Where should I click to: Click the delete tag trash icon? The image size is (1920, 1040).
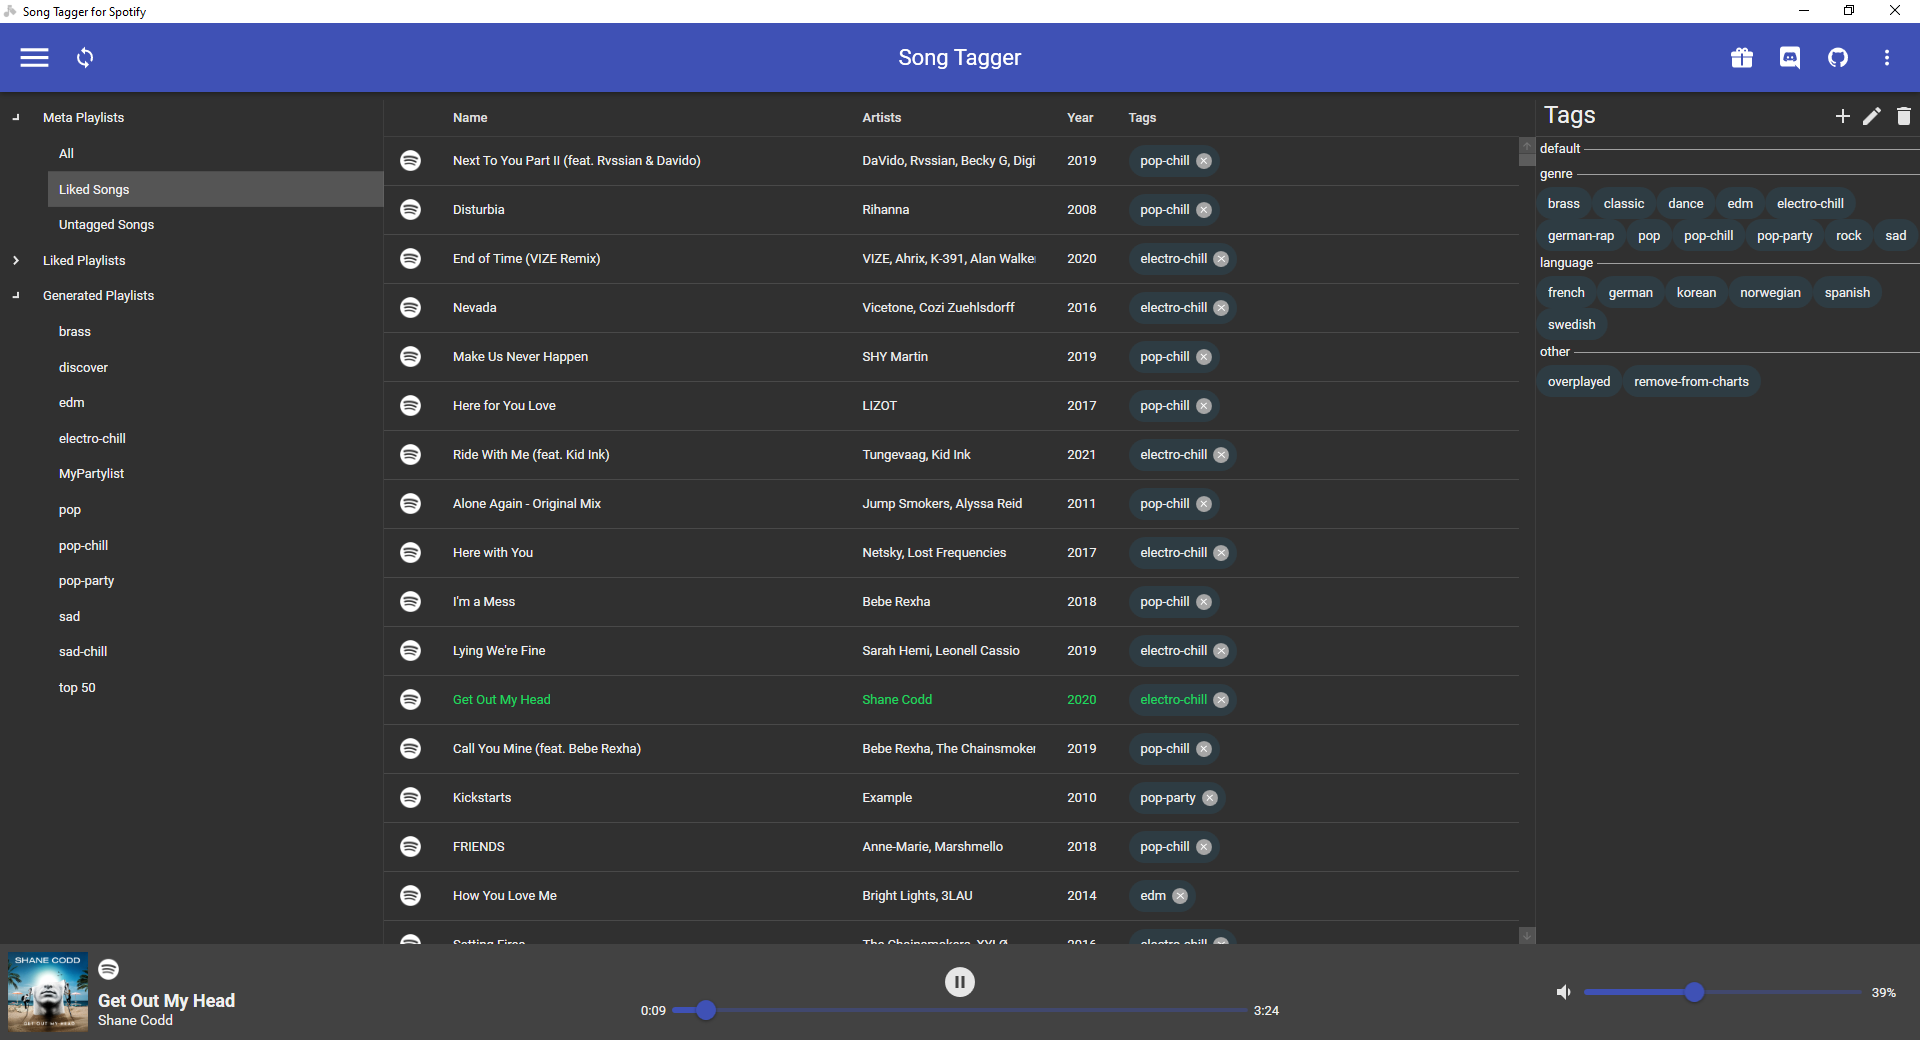coord(1903,116)
